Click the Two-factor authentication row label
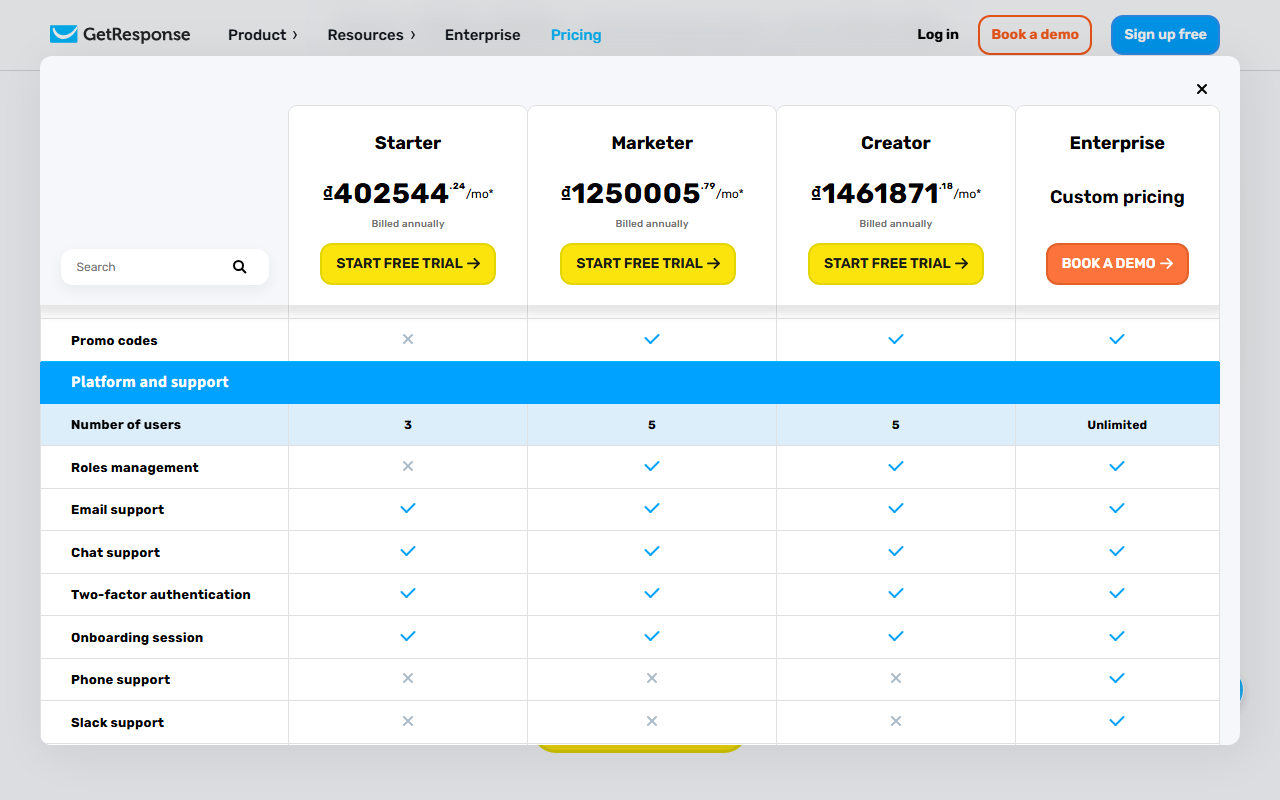The width and height of the screenshot is (1280, 800). (161, 594)
